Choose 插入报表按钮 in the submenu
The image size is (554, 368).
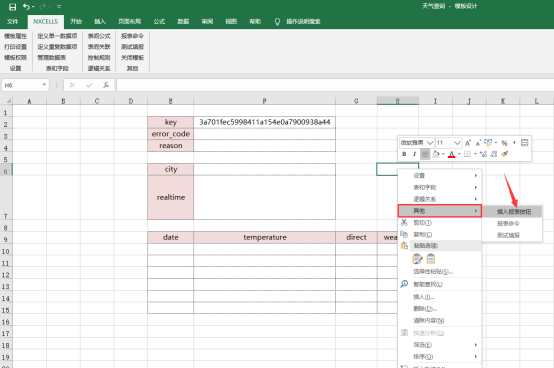pos(512,212)
